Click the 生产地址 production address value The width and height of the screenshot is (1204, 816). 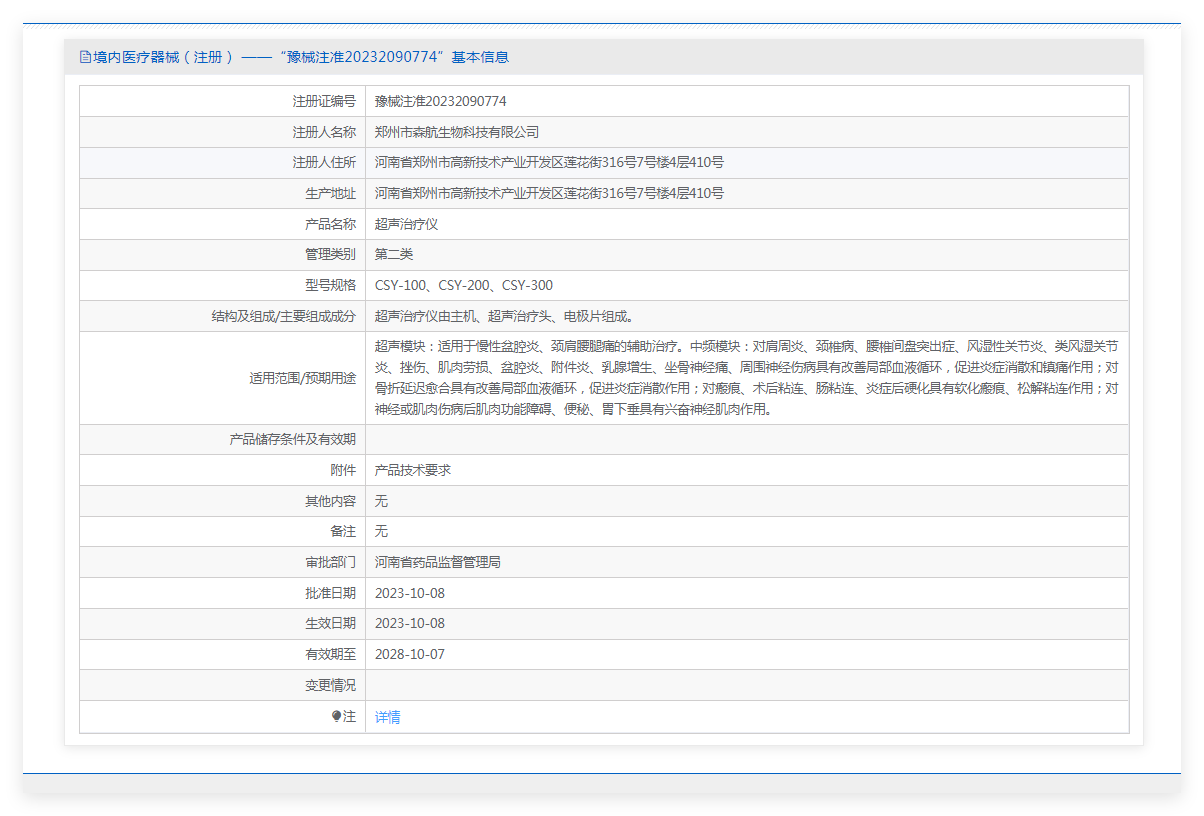[x=549, y=193]
